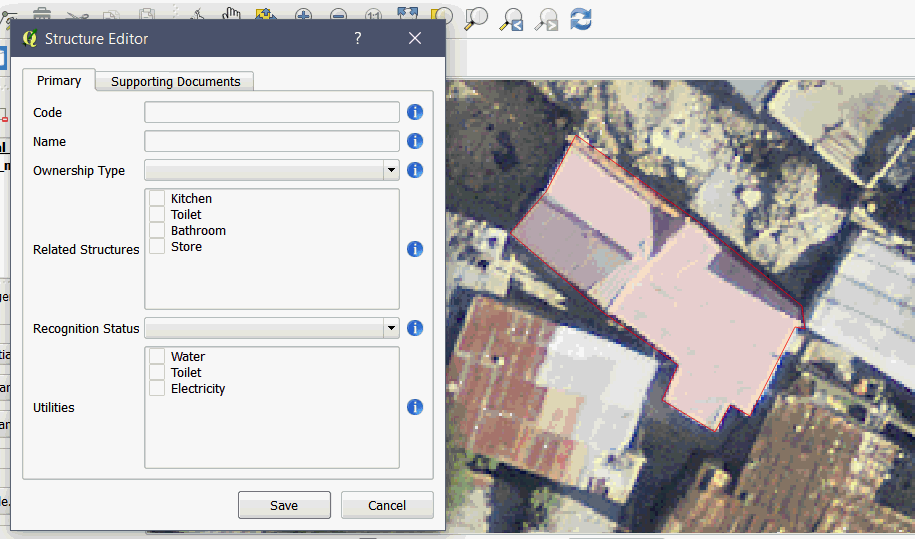Click the Refresh map icon in toolbar
Viewport: 915px width, 539px height.
click(x=581, y=18)
